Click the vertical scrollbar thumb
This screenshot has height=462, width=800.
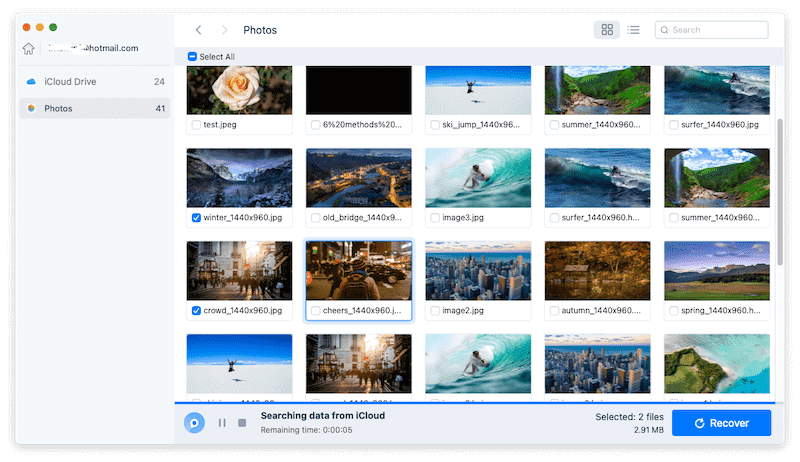click(780, 192)
